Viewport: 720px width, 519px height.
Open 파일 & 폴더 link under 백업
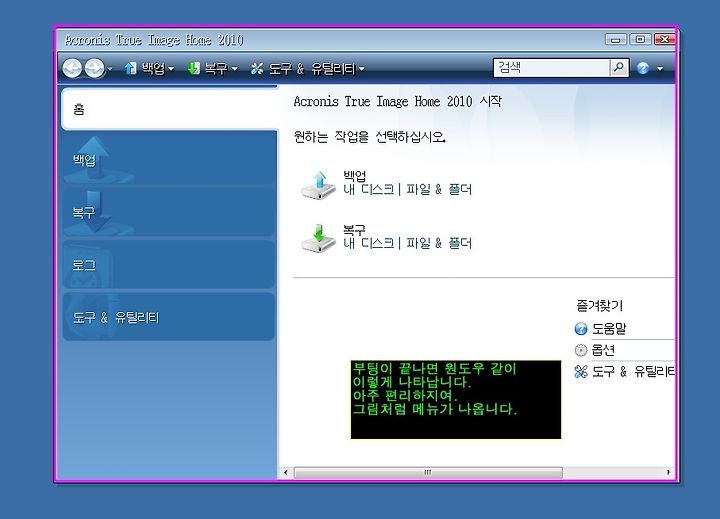(439, 189)
